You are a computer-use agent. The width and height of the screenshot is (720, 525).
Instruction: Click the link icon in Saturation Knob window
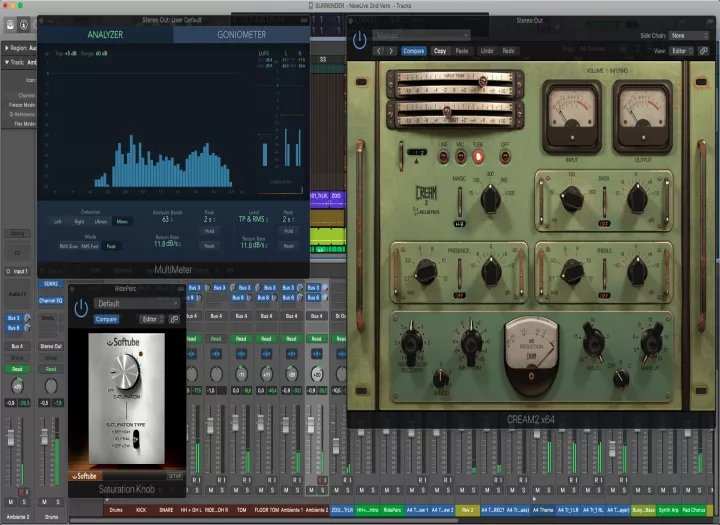174,319
